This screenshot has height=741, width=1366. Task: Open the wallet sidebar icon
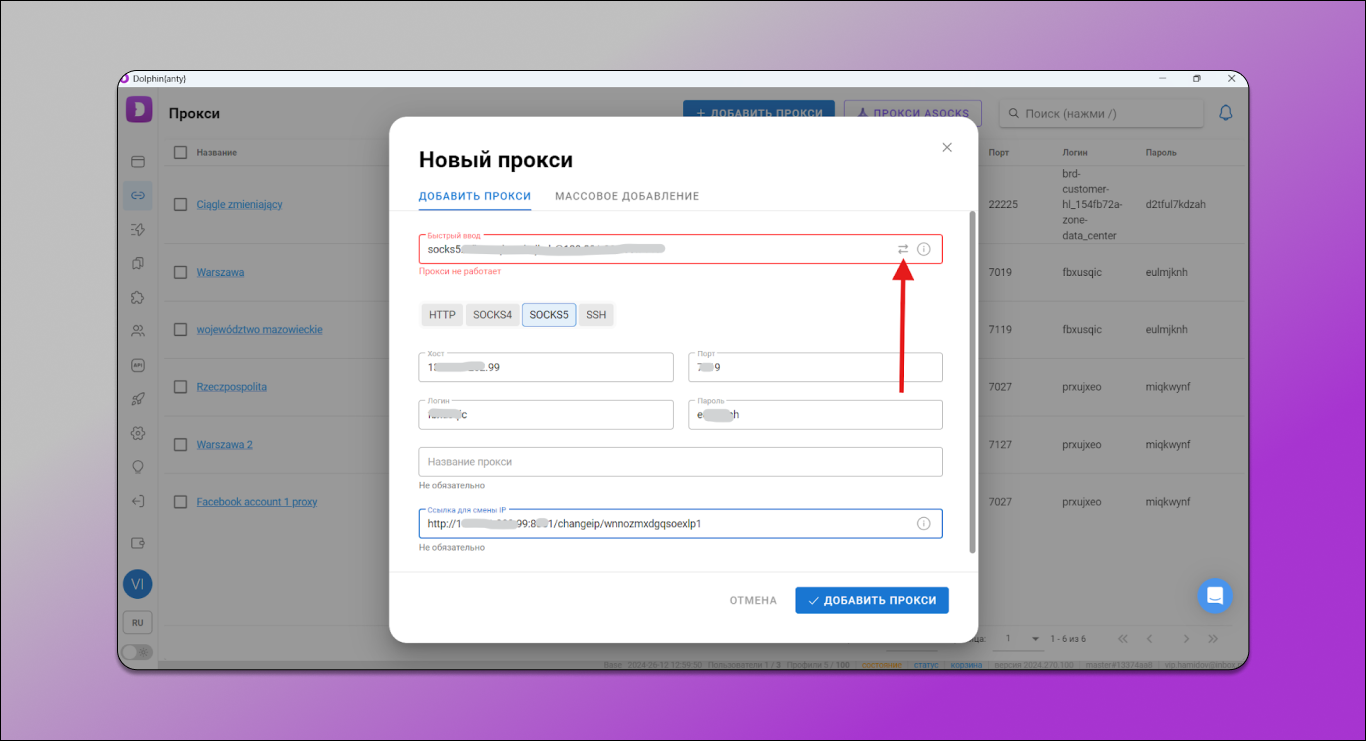click(138, 543)
